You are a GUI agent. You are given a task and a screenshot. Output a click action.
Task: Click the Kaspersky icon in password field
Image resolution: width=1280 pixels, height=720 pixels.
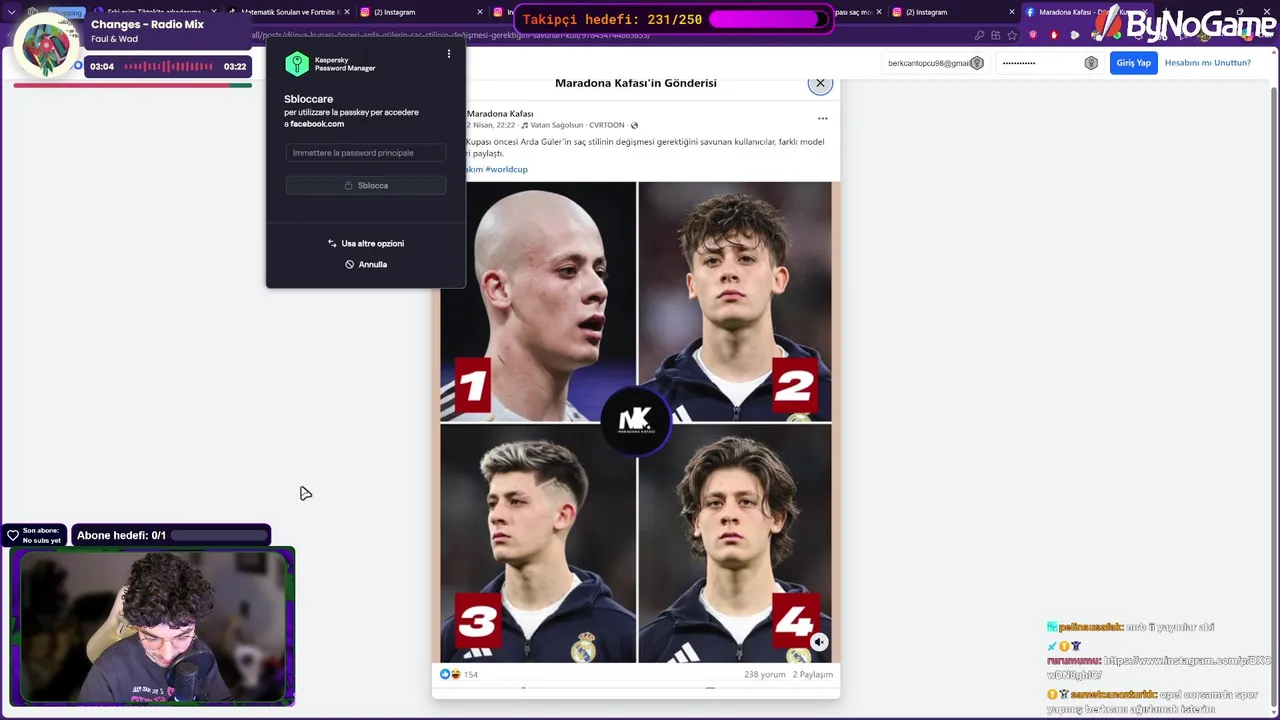tap(1091, 63)
